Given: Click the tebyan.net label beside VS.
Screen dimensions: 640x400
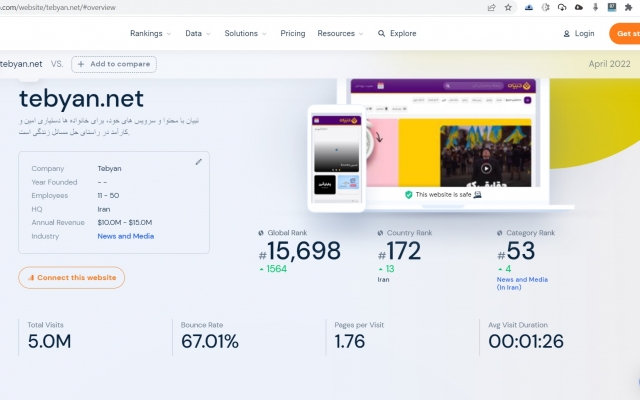Looking at the screenshot, I should tap(21, 64).
